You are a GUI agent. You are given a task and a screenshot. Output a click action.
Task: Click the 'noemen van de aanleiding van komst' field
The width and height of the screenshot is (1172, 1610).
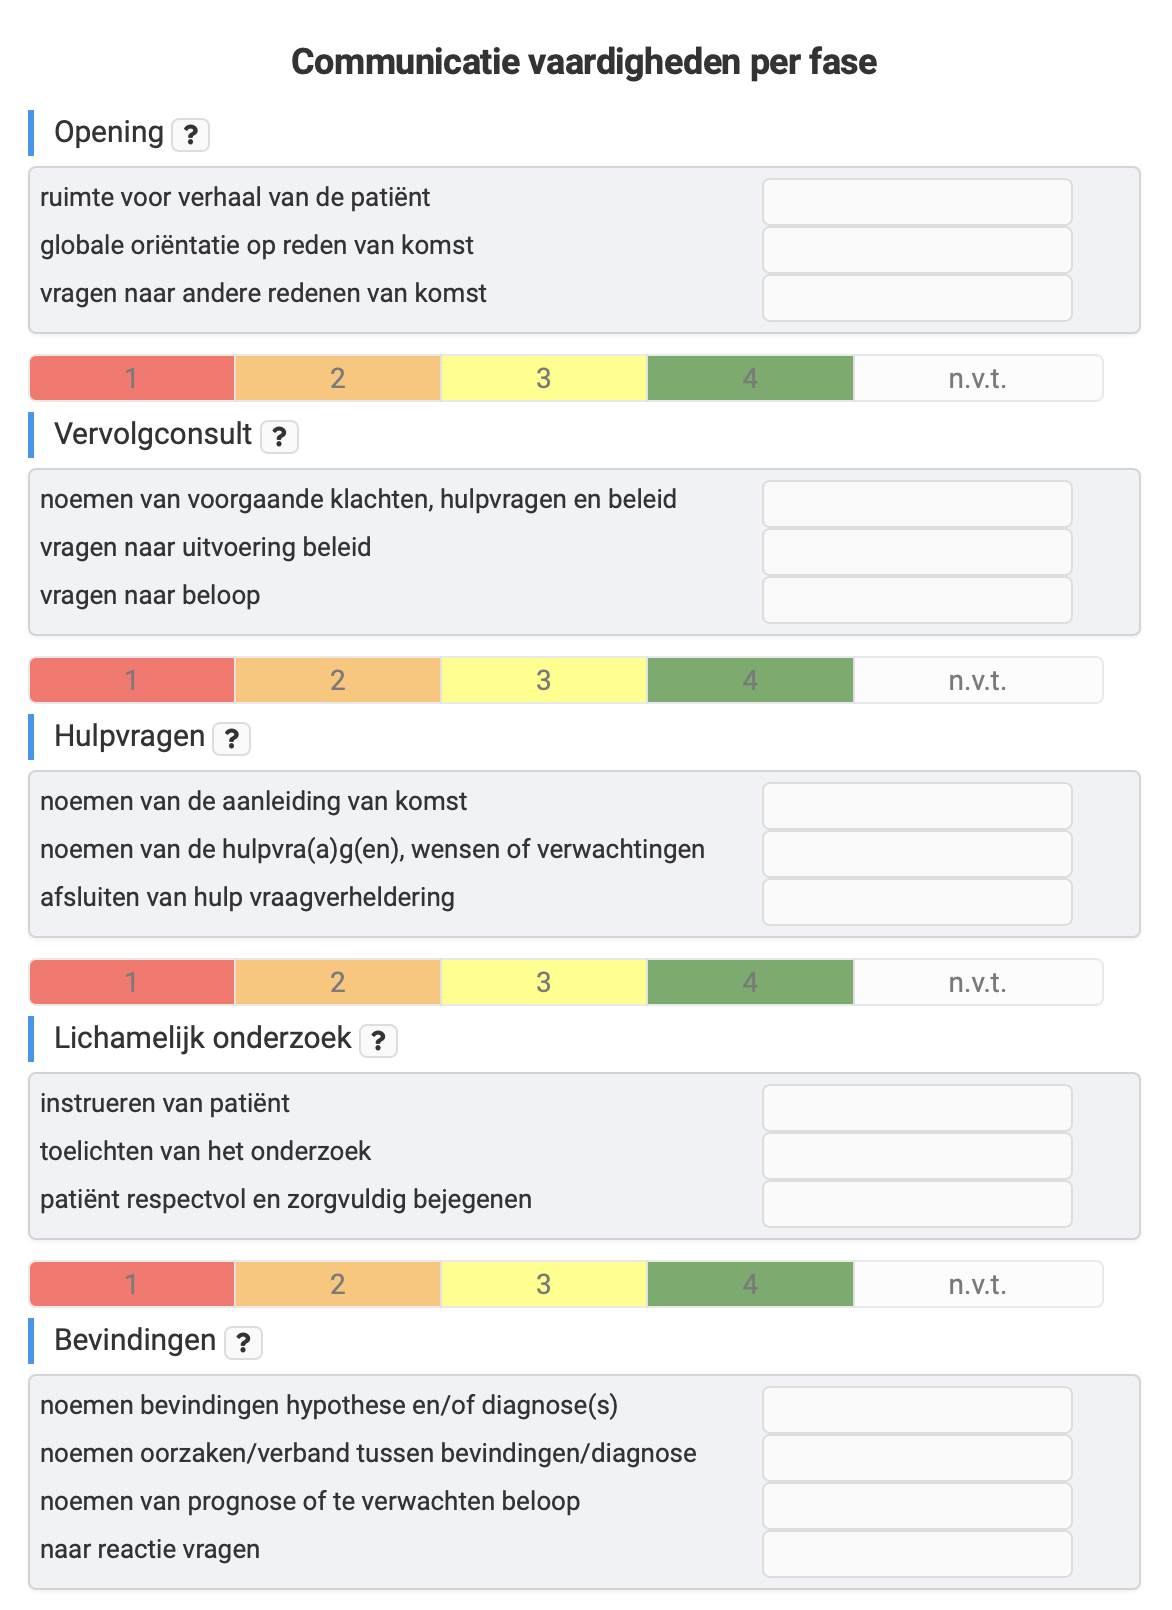tap(916, 806)
